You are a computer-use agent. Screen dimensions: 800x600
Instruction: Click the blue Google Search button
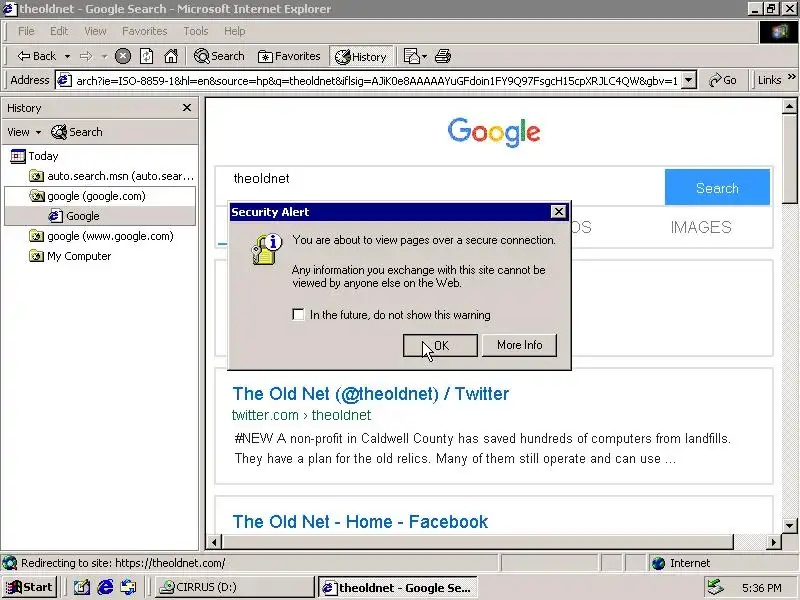point(717,187)
